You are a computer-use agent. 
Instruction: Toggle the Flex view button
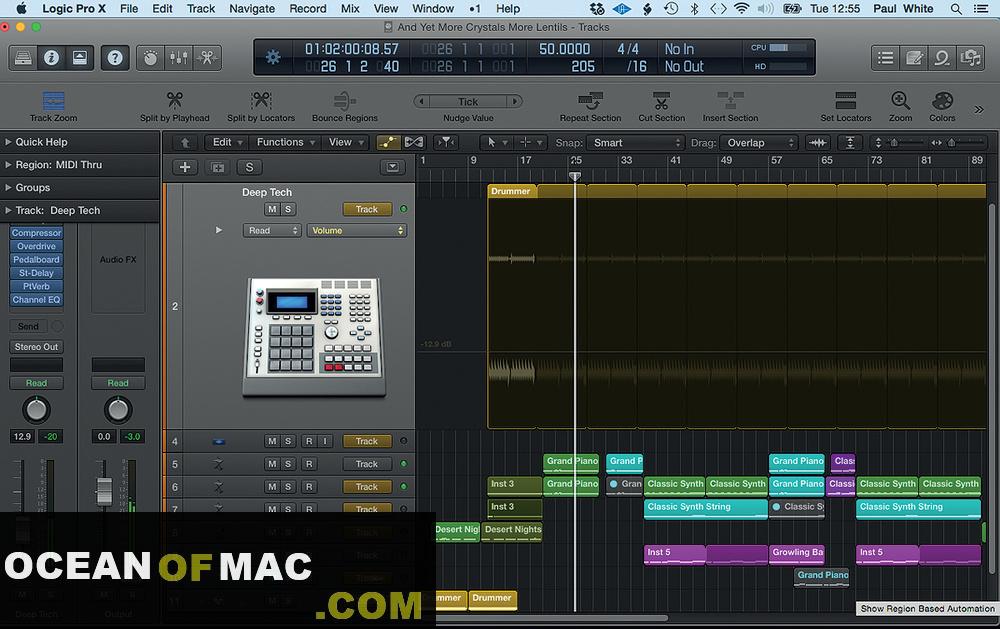pos(413,142)
